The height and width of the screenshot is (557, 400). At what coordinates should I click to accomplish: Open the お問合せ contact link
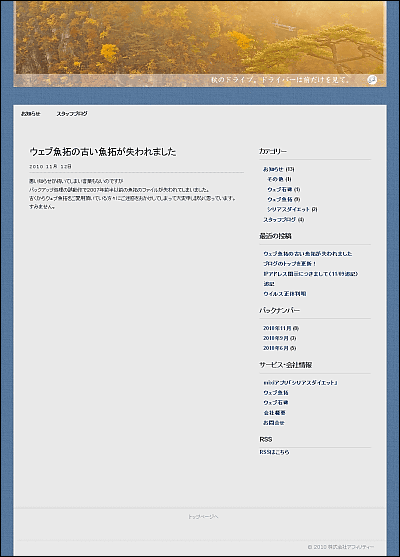(274, 423)
